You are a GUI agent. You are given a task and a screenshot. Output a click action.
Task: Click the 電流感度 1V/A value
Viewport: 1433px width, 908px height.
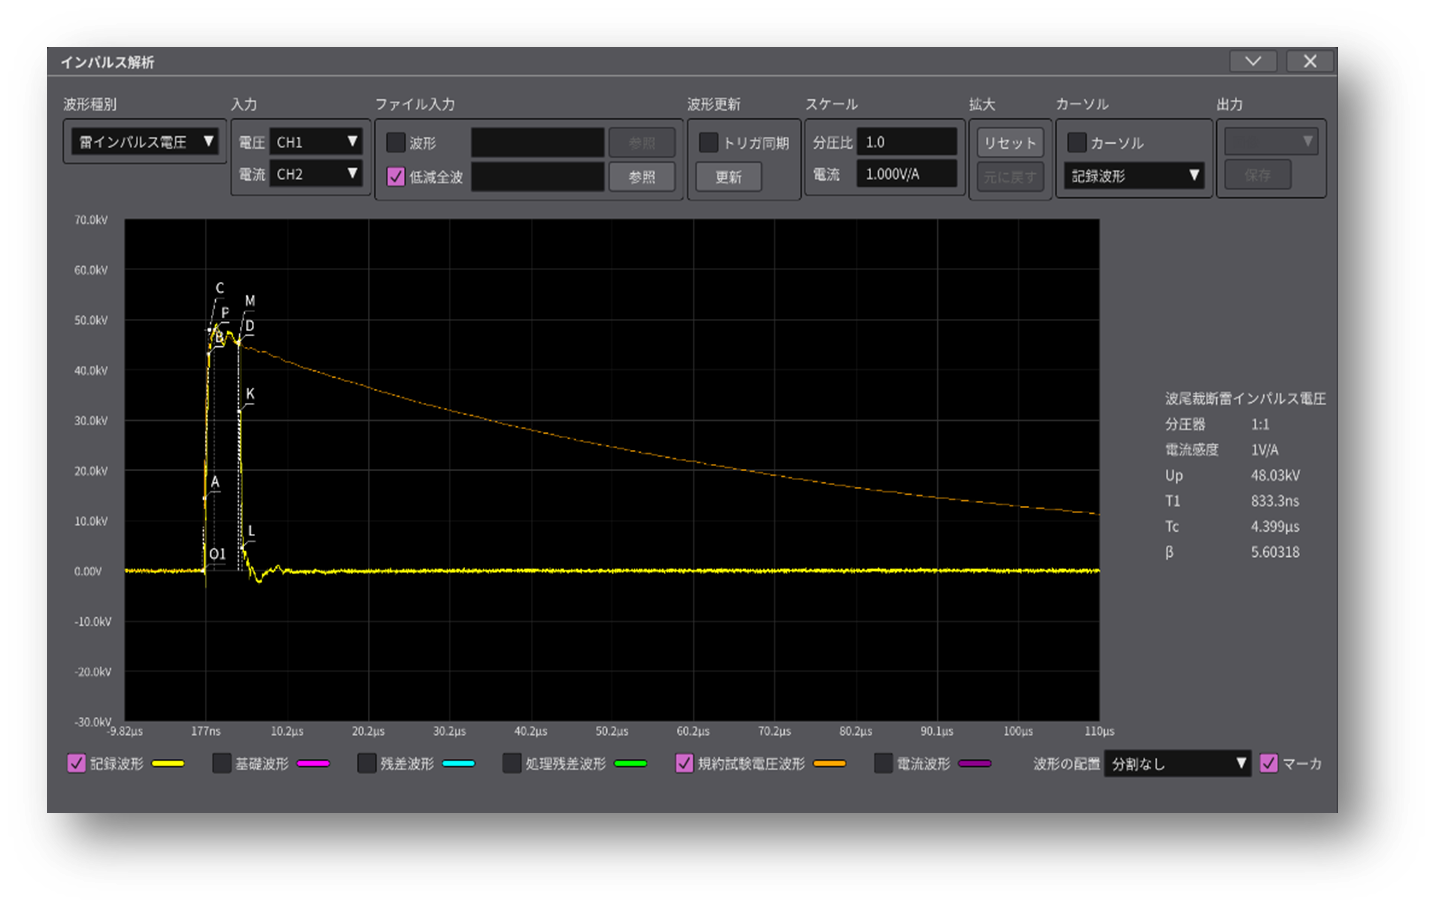tap(1264, 450)
